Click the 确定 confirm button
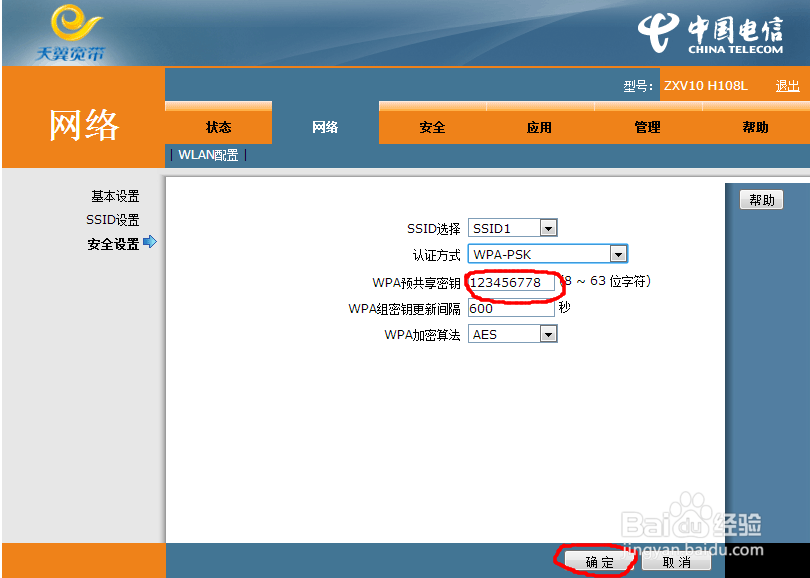This screenshot has height=578, width=810. (598, 562)
